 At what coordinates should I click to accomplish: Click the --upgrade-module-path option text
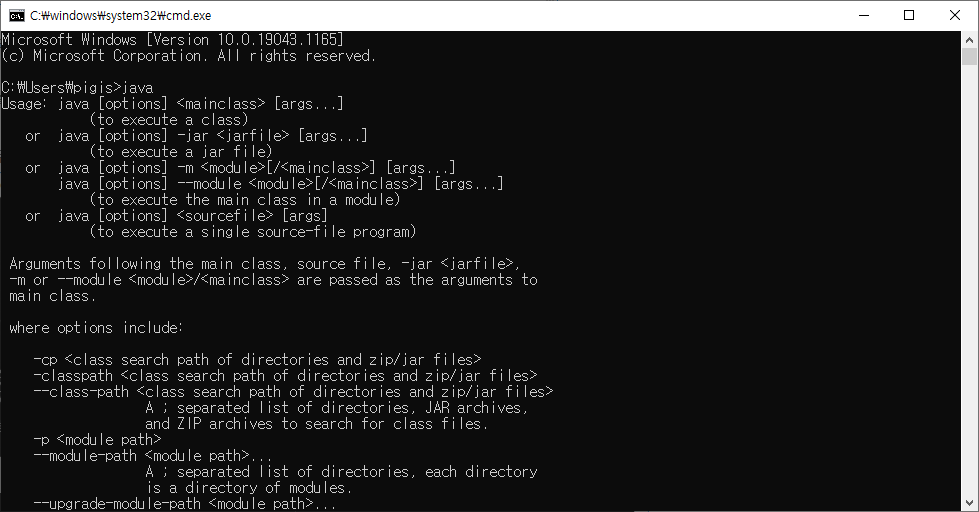117,504
